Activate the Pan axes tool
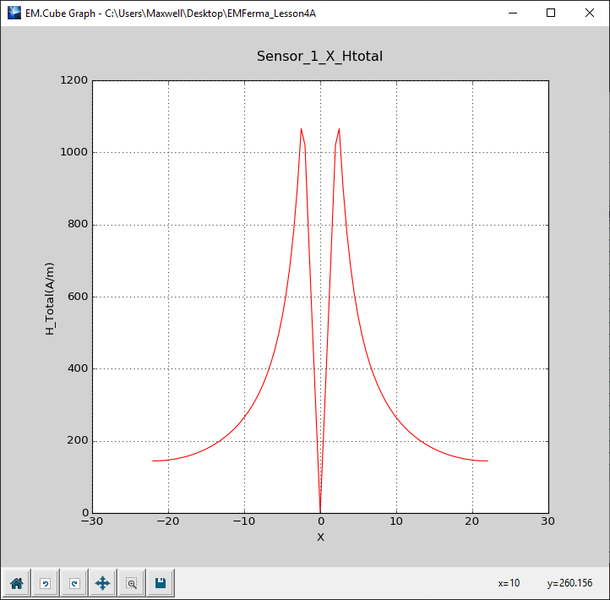 point(102,582)
